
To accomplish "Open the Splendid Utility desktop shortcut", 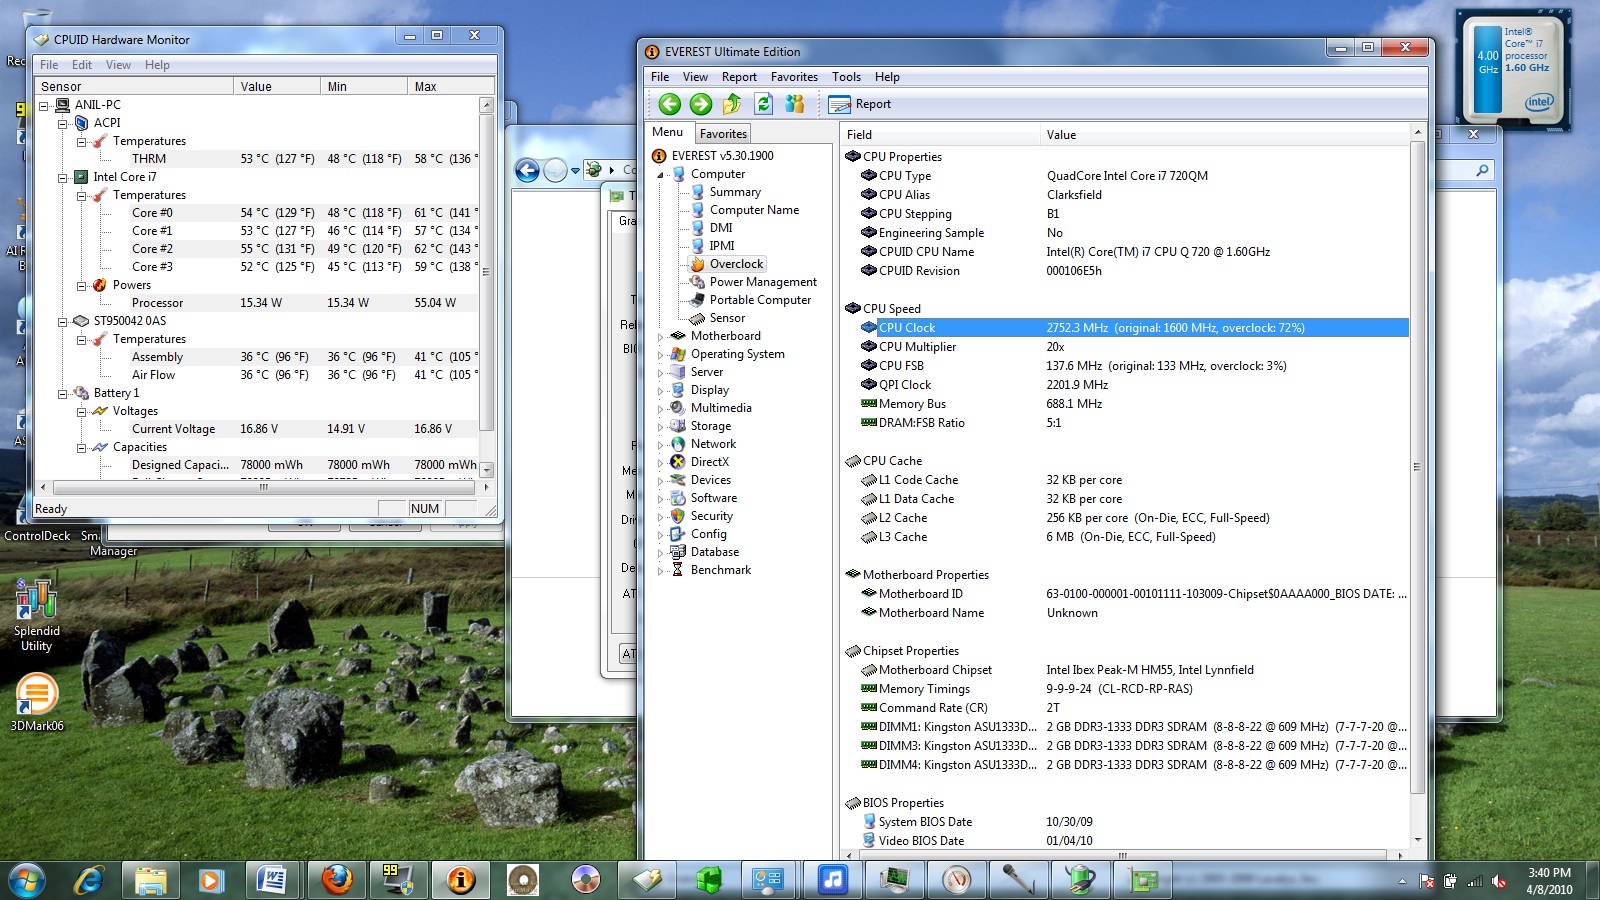I will (x=37, y=615).
